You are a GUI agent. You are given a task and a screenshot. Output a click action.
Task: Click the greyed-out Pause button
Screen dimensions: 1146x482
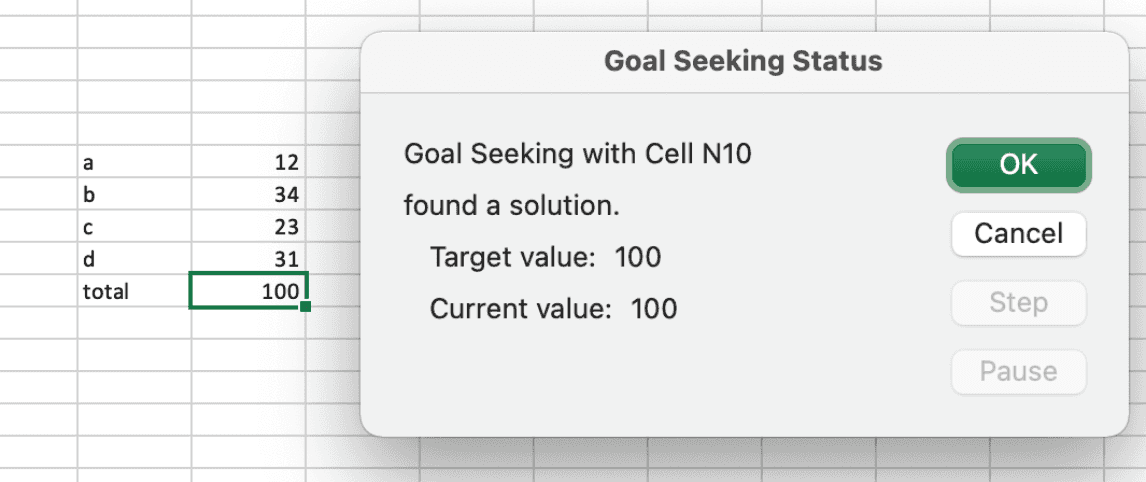pyautogui.click(x=1018, y=372)
